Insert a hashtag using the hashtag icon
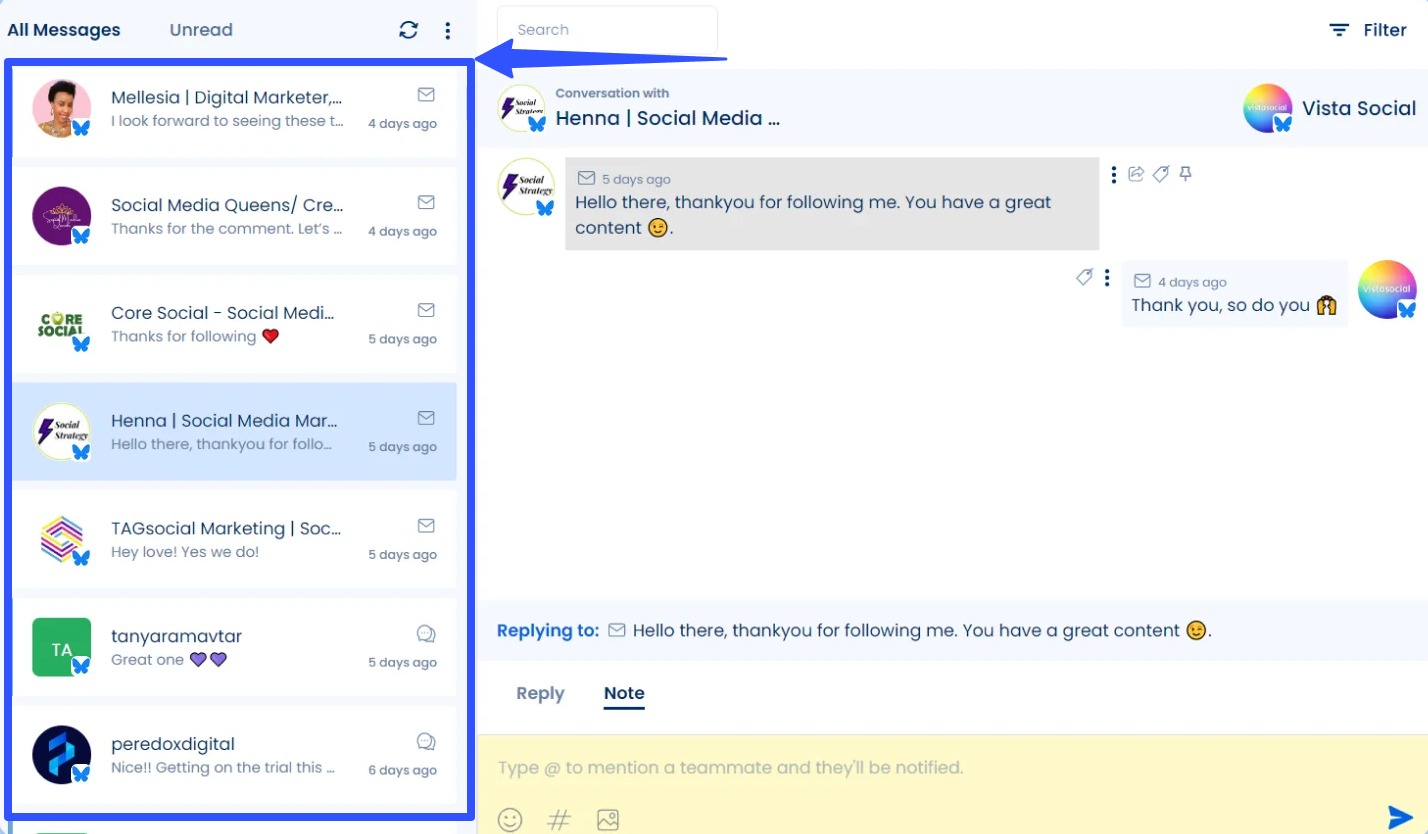 click(558, 819)
